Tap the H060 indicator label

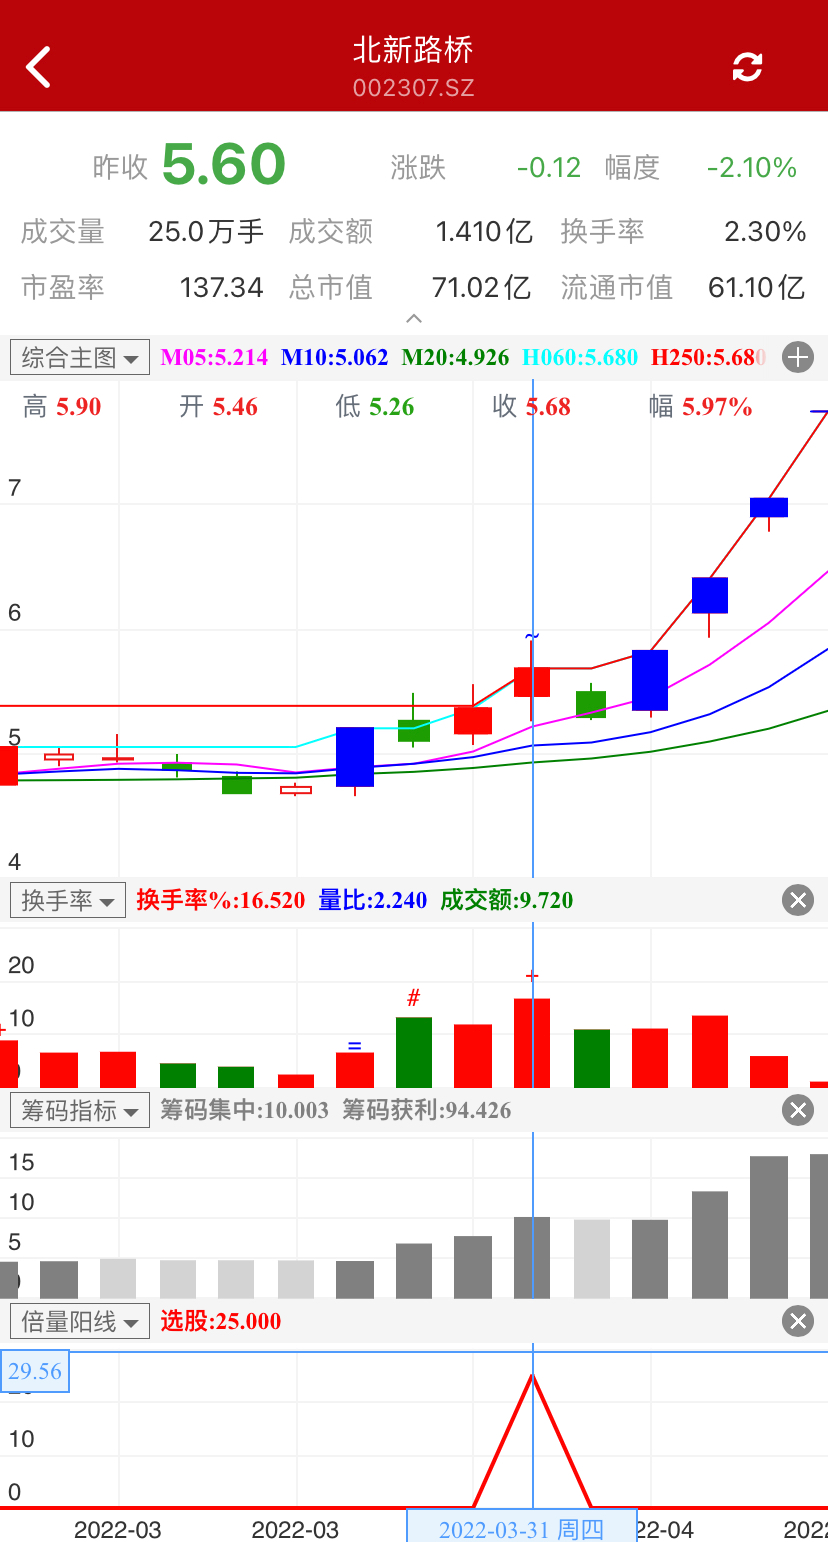coord(580,357)
